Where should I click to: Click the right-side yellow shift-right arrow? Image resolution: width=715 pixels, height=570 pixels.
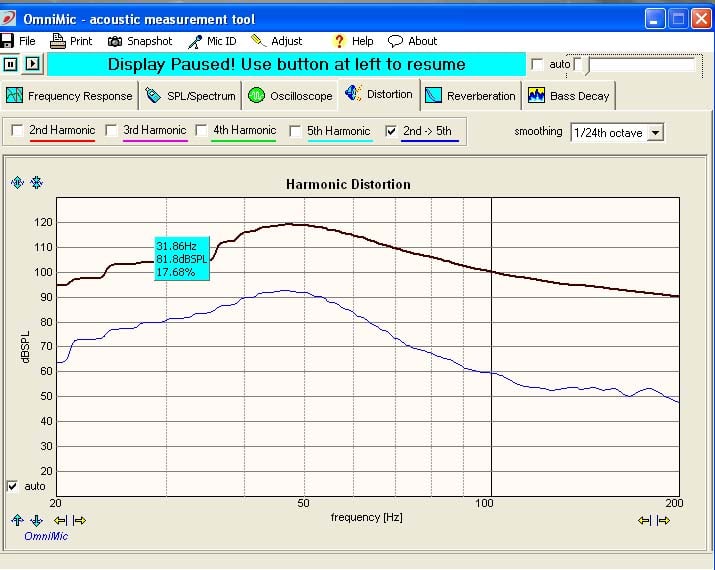[x=663, y=520]
